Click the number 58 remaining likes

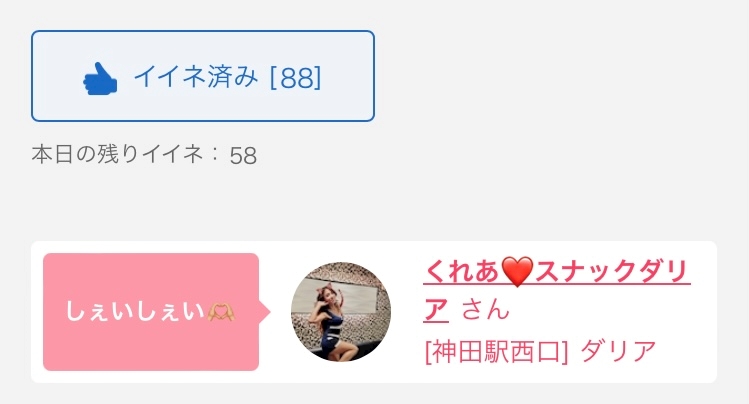click(x=243, y=156)
